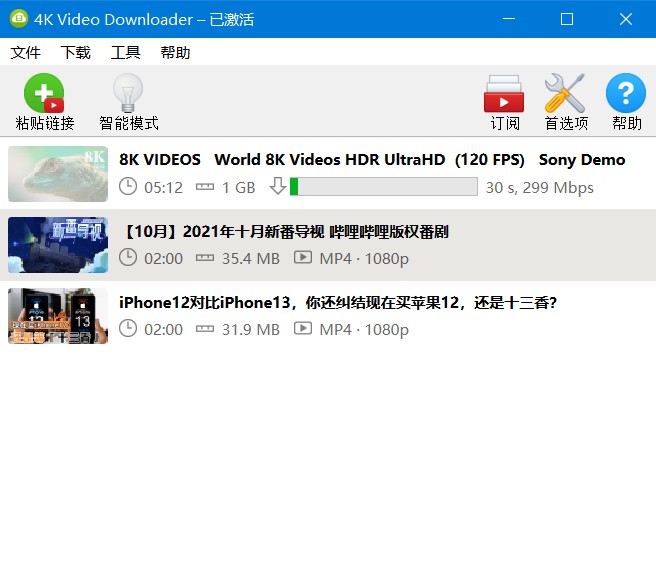Open the 下载 menu
This screenshot has height=563, width=656.
(x=76, y=52)
